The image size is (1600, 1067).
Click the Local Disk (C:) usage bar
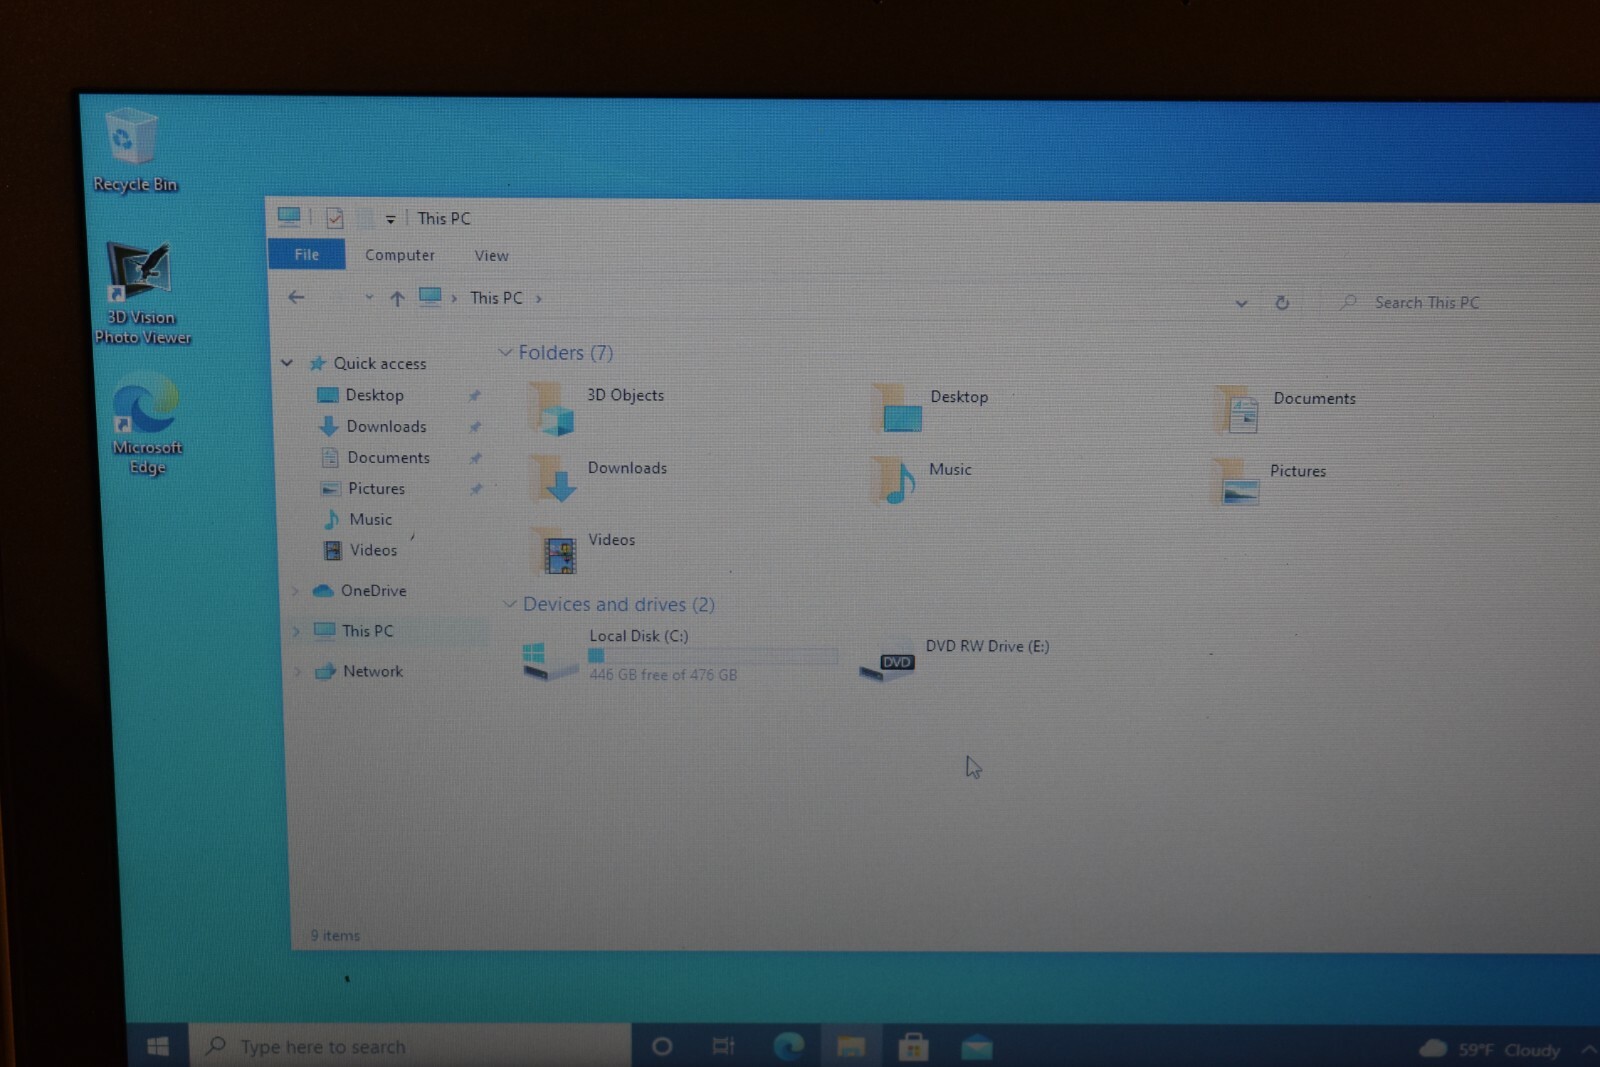[x=712, y=656]
